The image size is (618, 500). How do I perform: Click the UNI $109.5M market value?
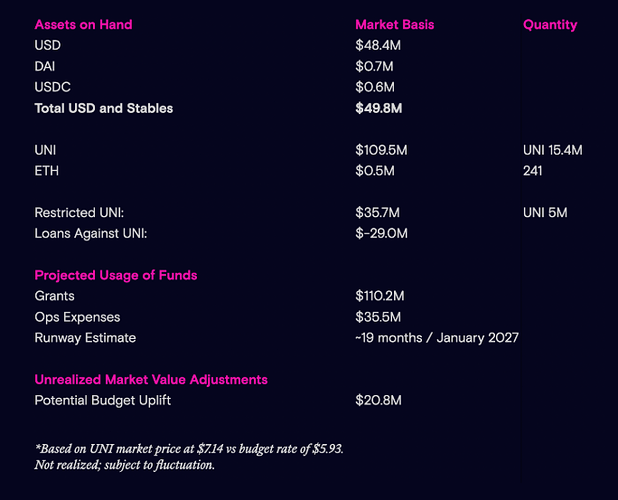point(381,150)
